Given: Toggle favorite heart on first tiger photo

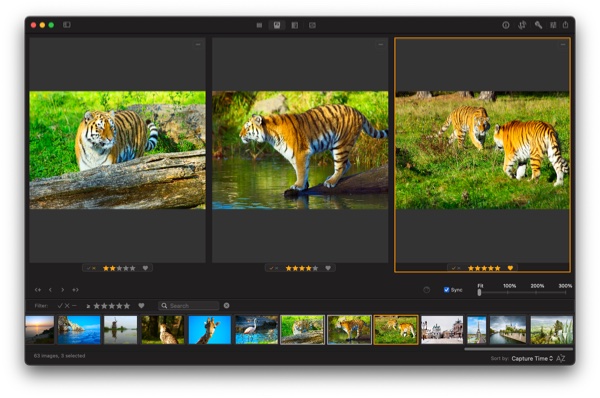Looking at the screenshot, I should point(145,268).
